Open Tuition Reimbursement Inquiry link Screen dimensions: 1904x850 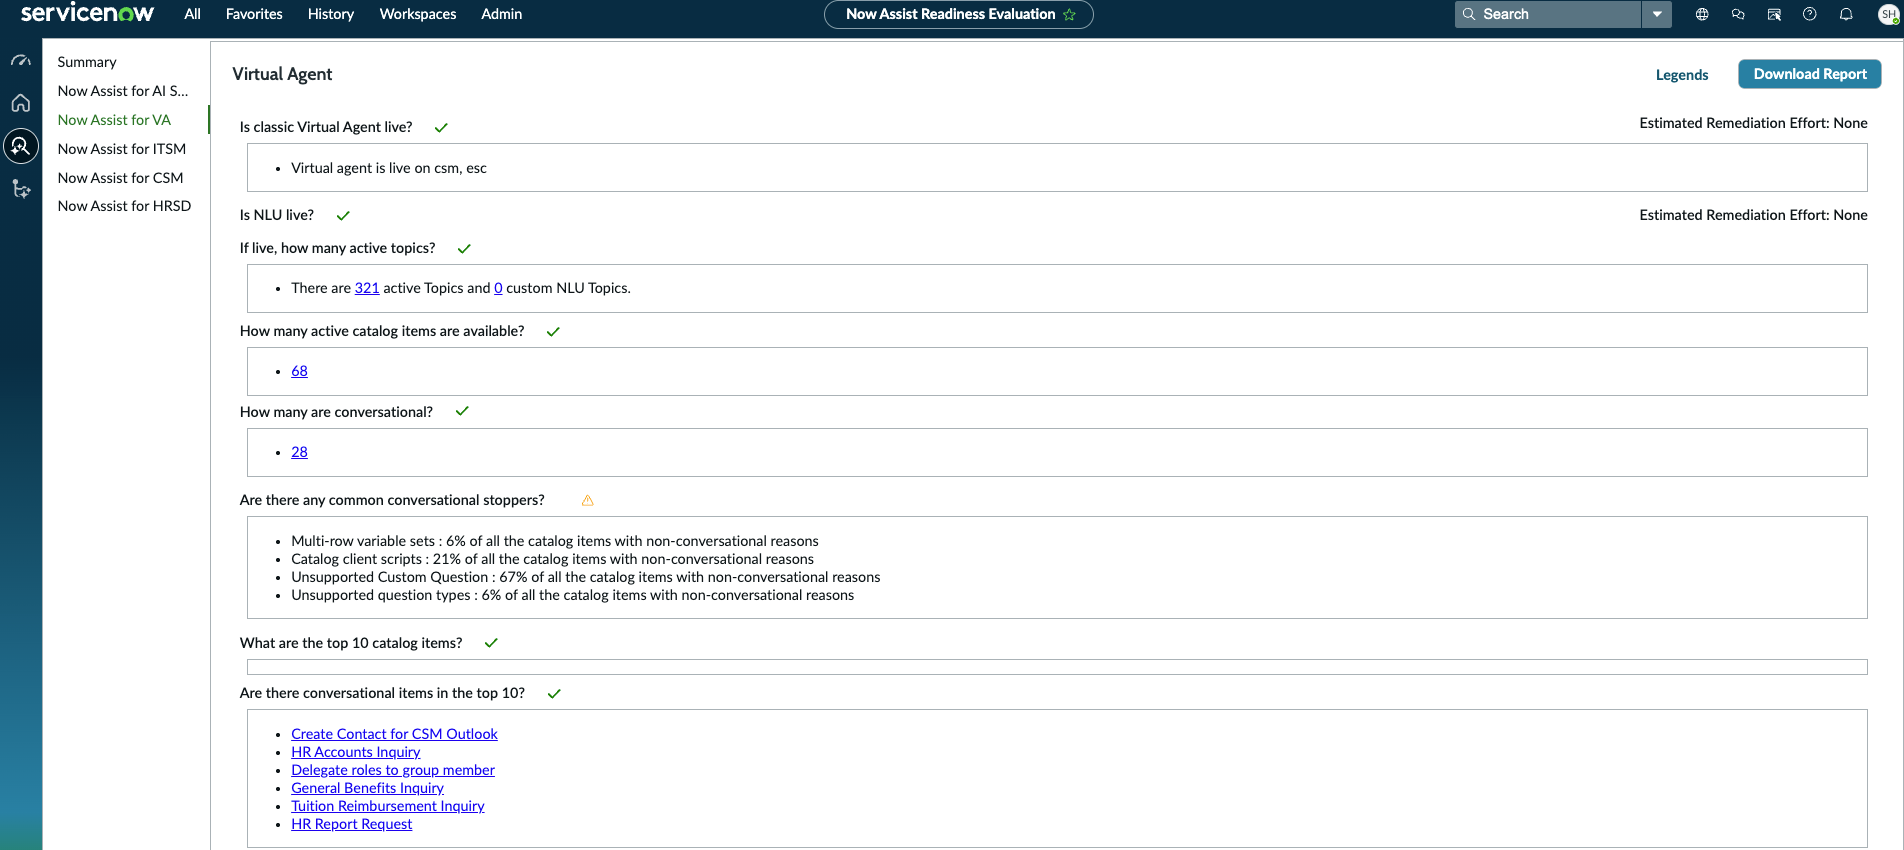388,806
